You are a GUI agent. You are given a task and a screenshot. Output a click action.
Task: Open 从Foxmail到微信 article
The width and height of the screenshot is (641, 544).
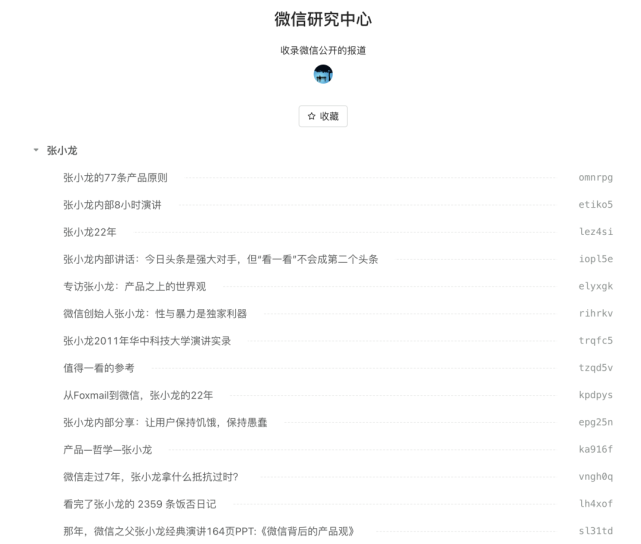pos(138,395)
